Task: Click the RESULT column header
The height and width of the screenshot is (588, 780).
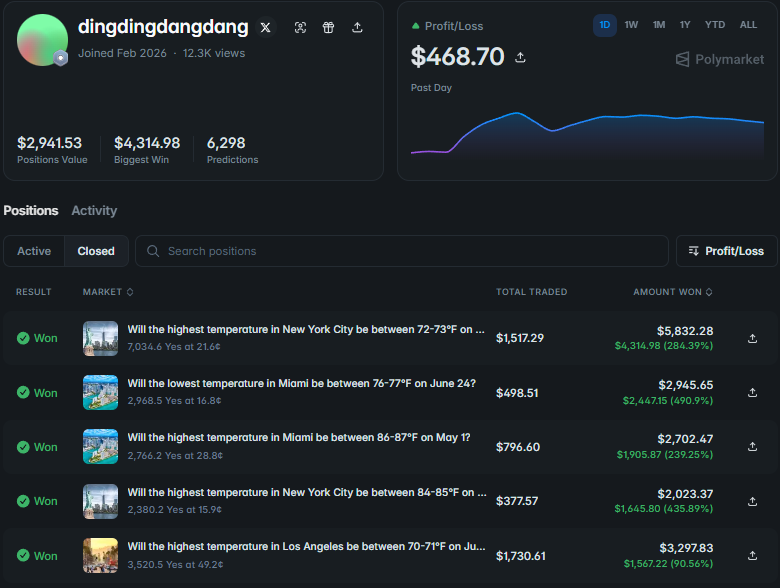Action: point(33,292)
